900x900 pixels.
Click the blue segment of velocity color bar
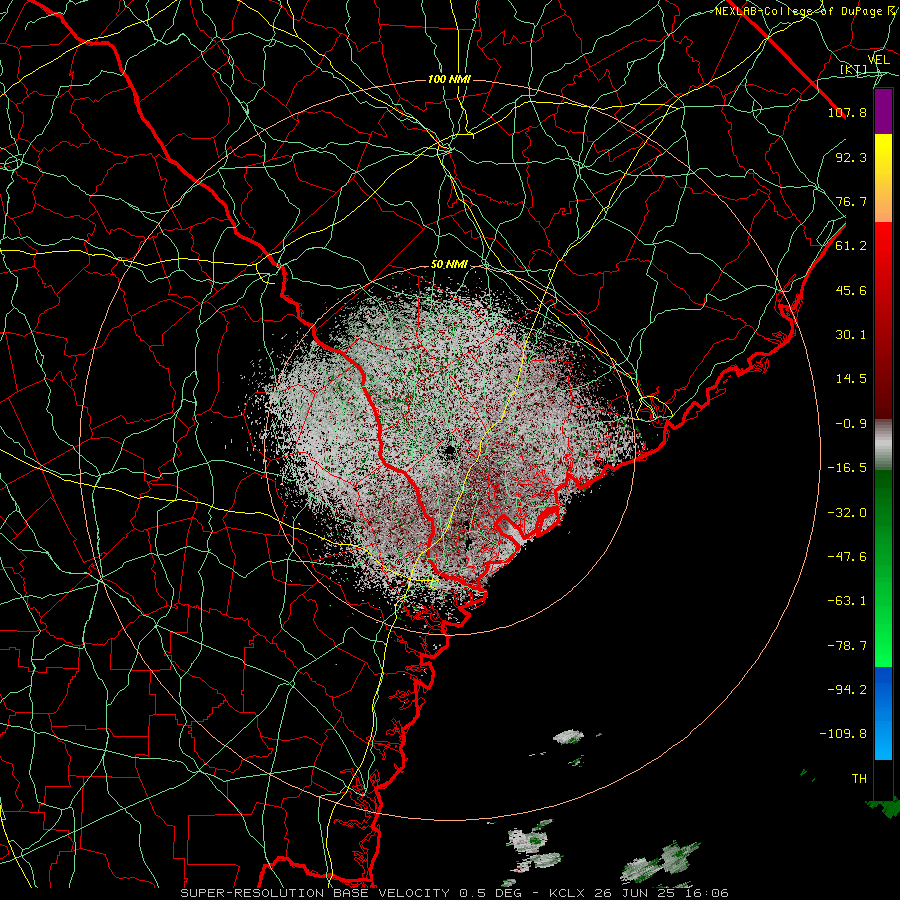point(883,713)
